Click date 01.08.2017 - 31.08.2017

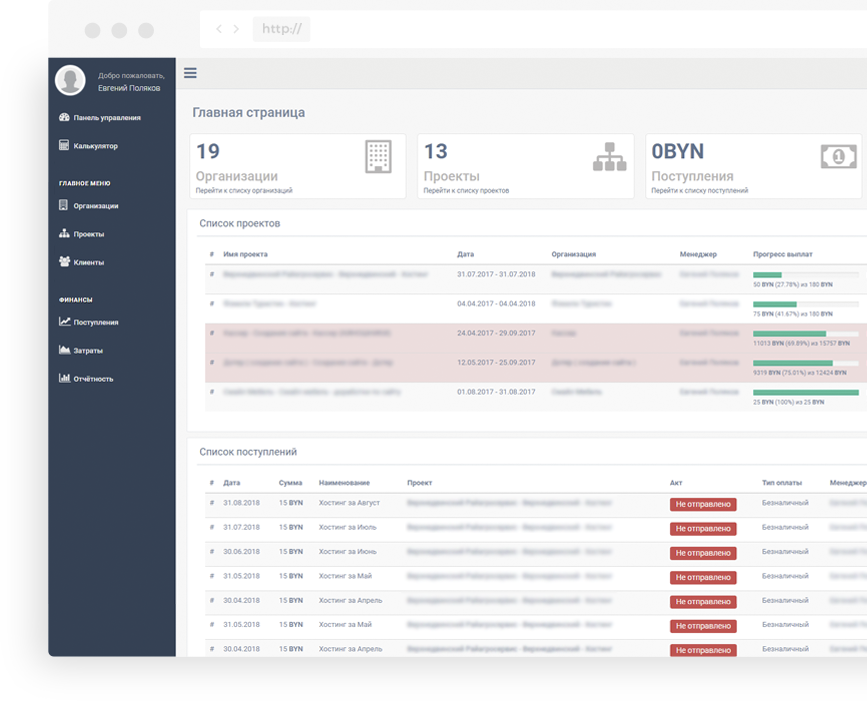(x=496, y=391)
